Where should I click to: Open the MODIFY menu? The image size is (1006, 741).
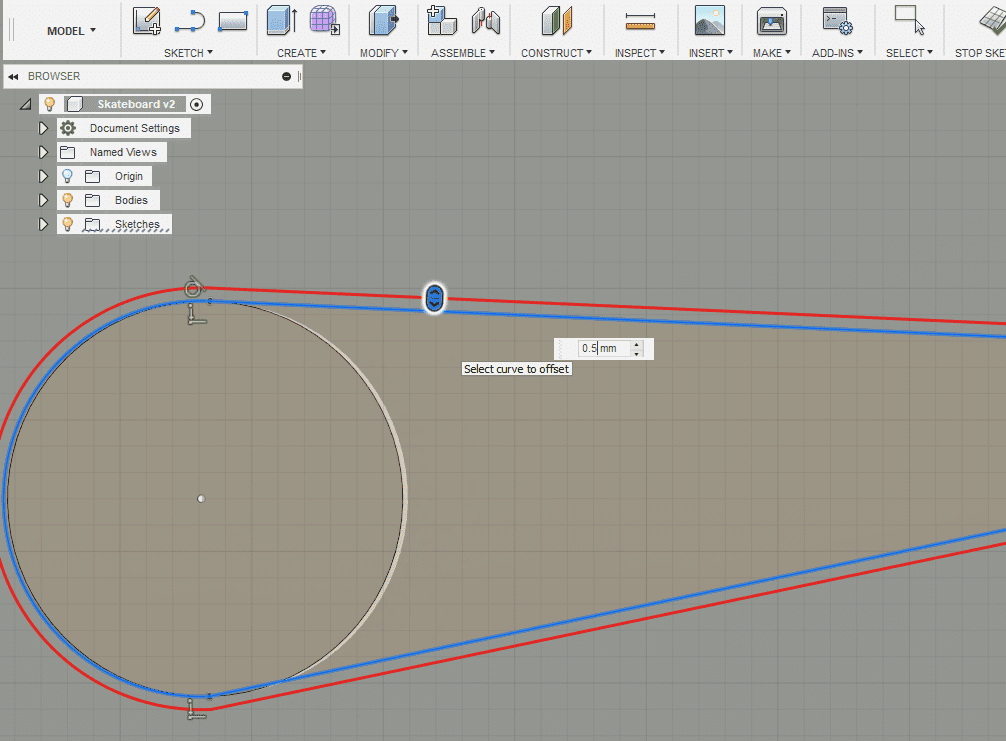tap(384, 53)
